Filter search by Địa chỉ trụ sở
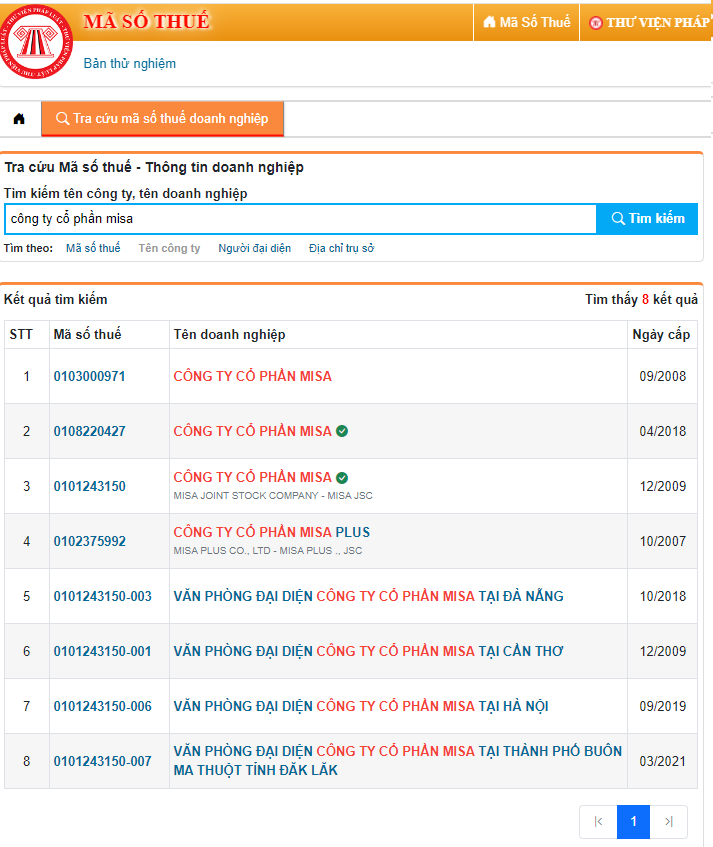This screenshot has height=847, width=713. click(341, 248)
